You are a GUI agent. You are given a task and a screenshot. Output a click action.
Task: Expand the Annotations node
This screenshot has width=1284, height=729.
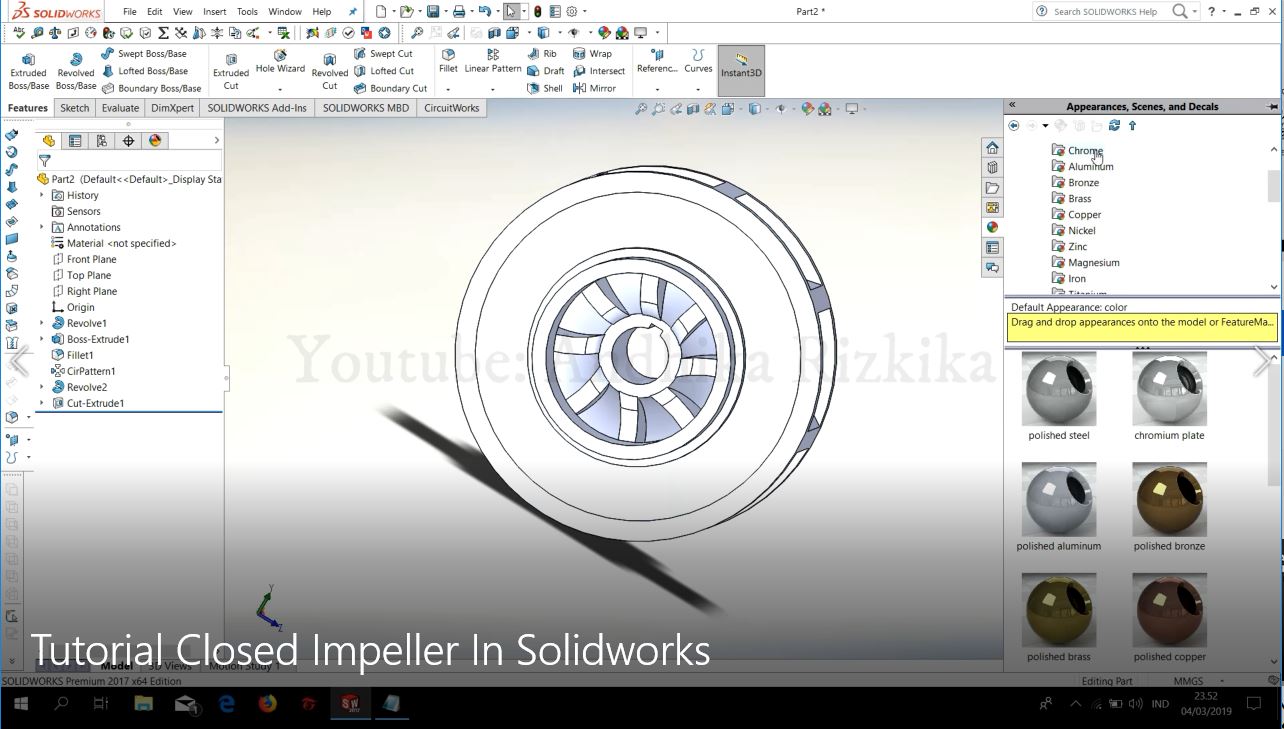coord(42,227)
